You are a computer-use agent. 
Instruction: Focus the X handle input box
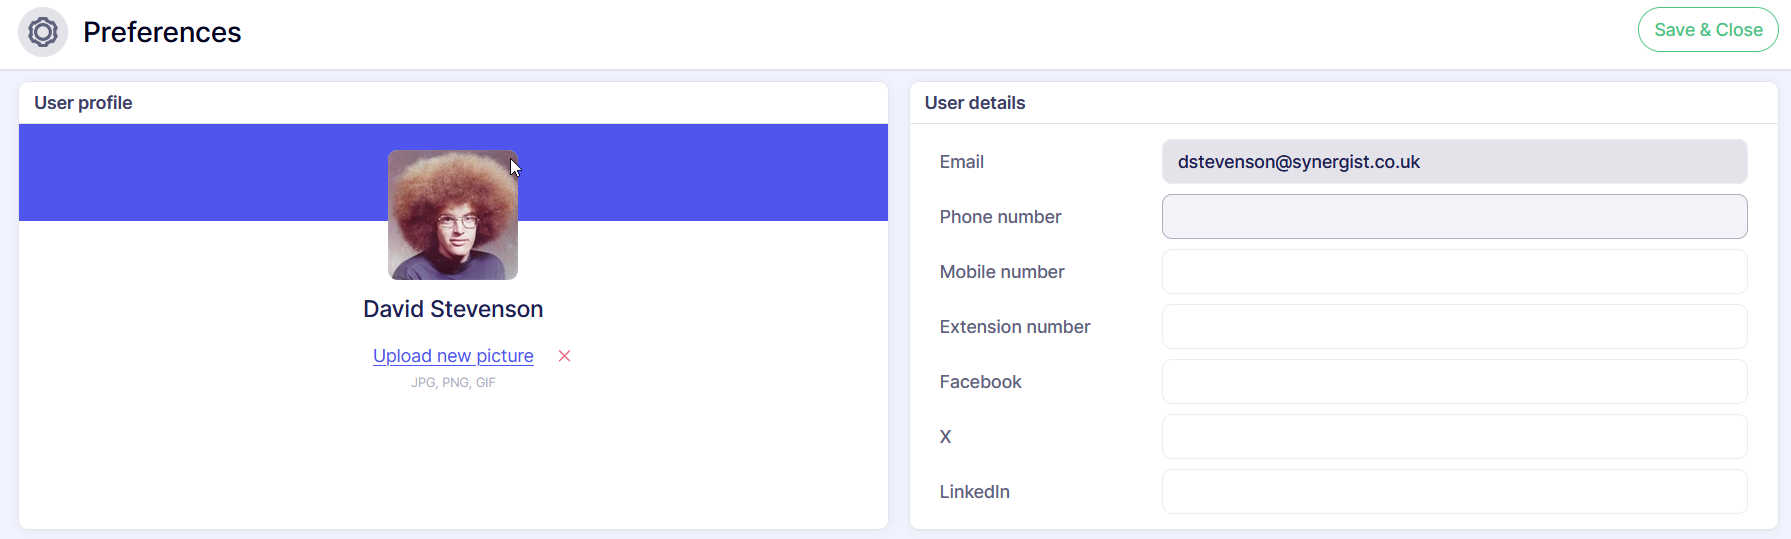[x=1454, y=437]
